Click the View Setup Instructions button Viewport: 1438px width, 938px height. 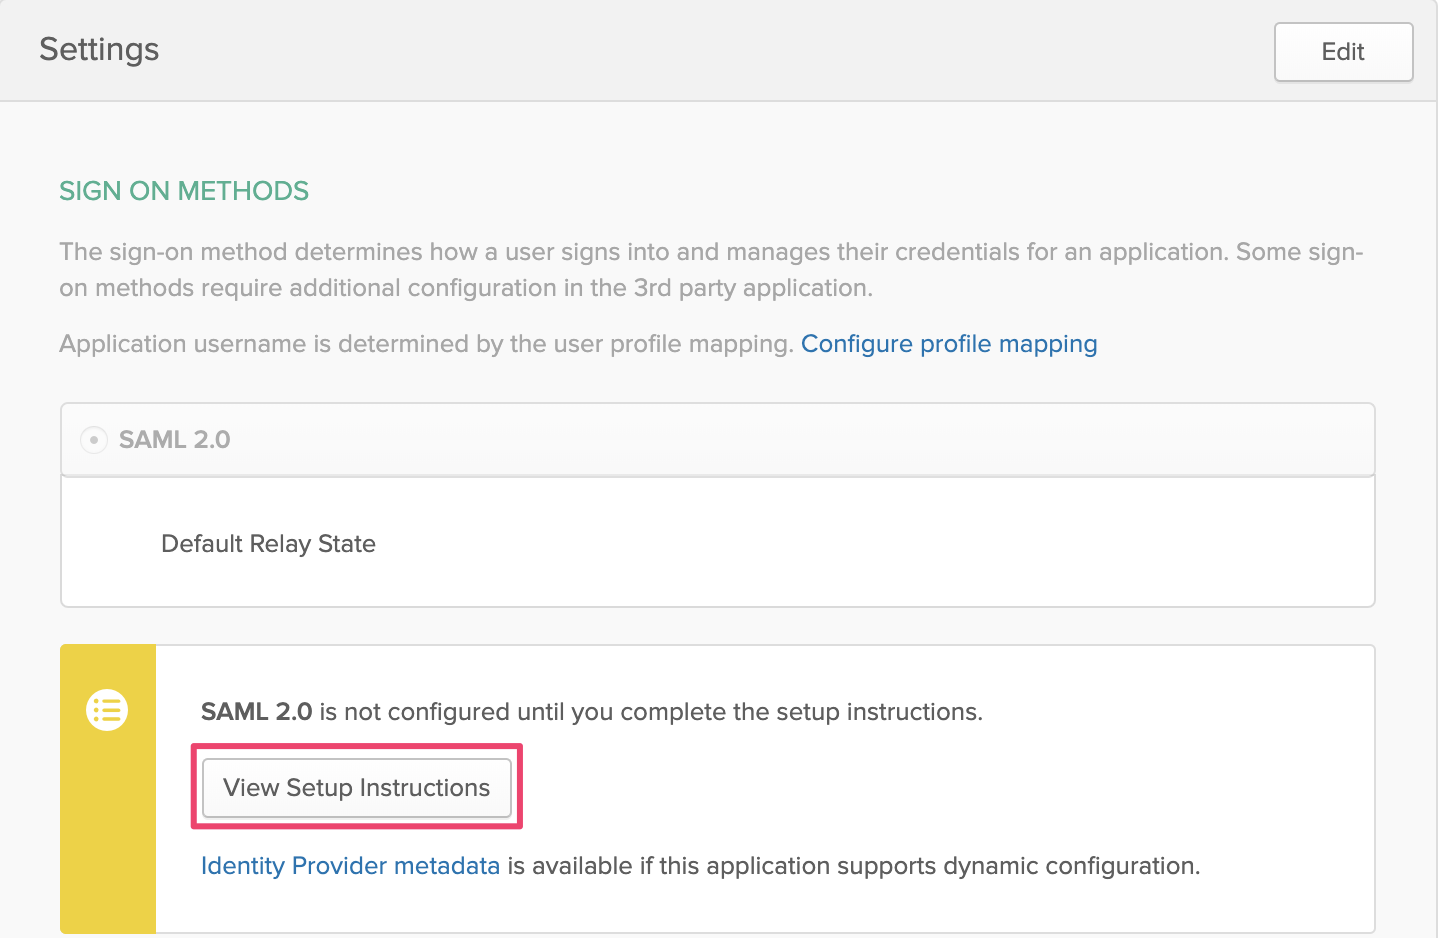coord(357,788)
